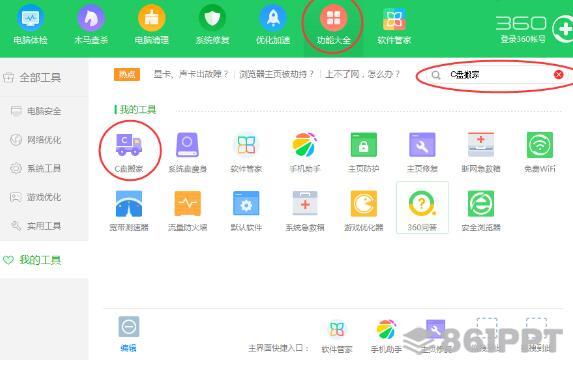
Task: Launch the 系统急救箱 tool
Action: 305,211
